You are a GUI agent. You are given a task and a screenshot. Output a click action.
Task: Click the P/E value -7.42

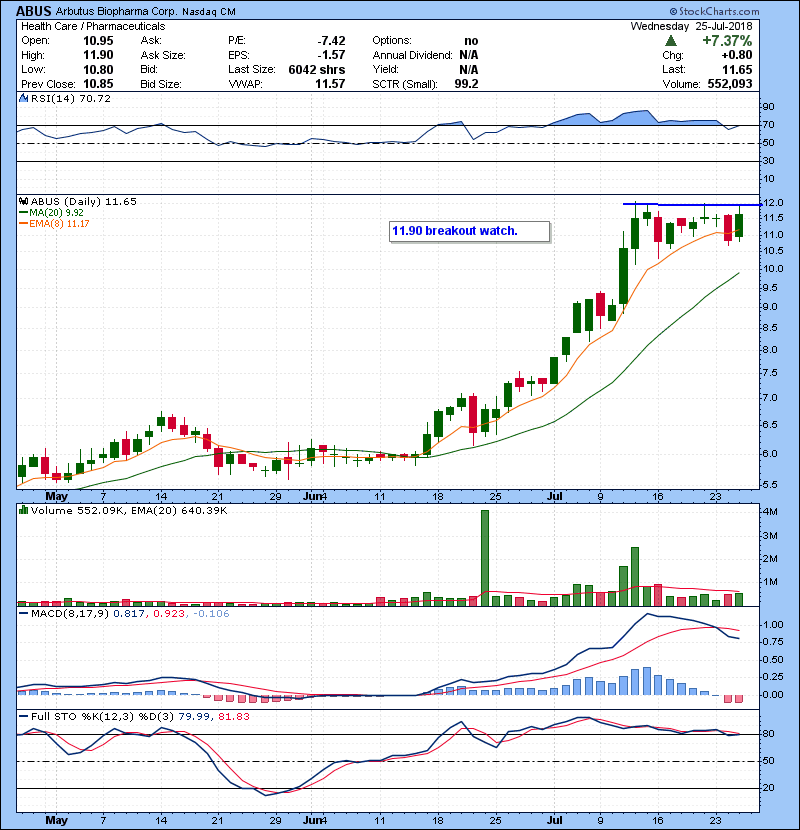pyautogui.click(x=331, y=41)
